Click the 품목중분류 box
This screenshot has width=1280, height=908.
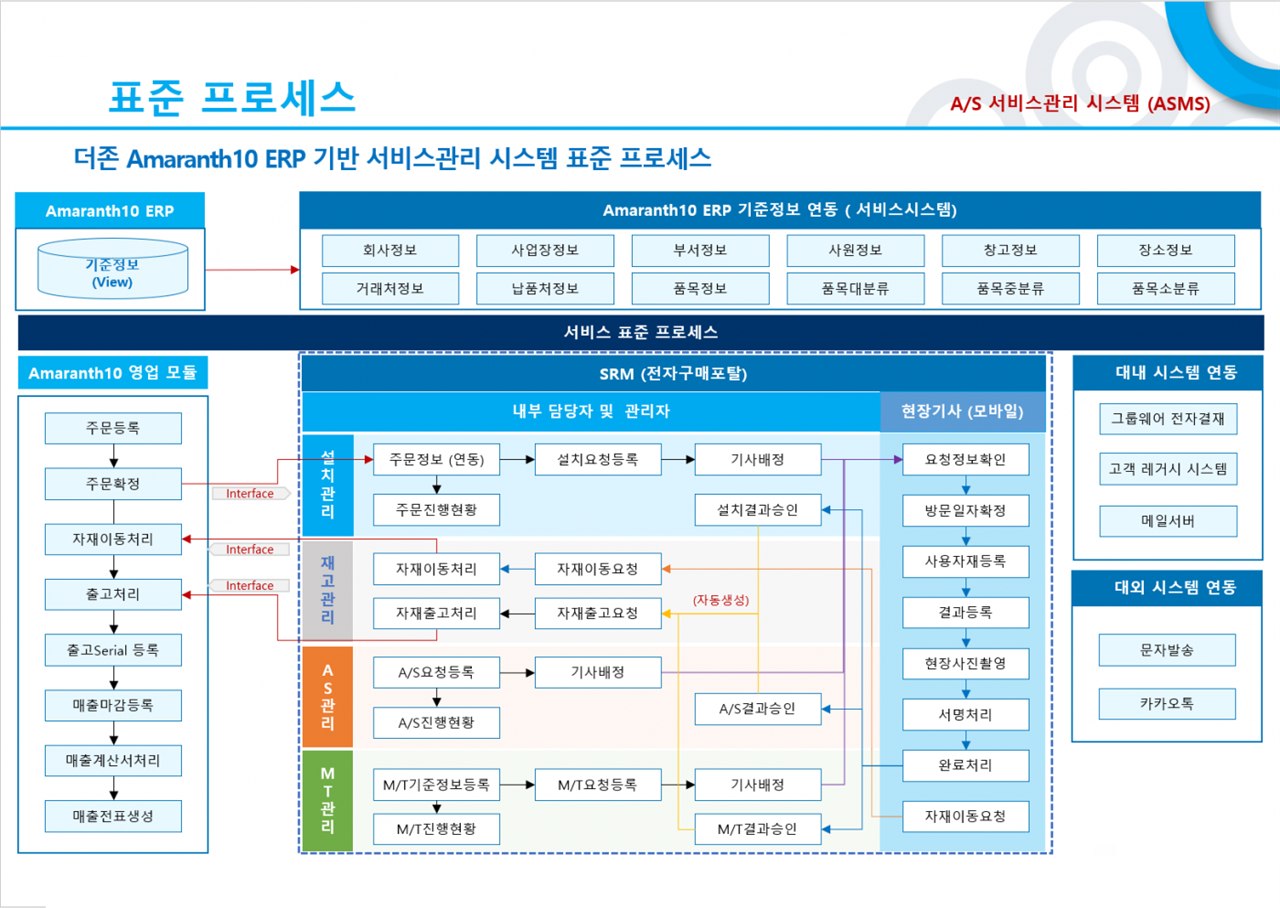coord(1010,289)
